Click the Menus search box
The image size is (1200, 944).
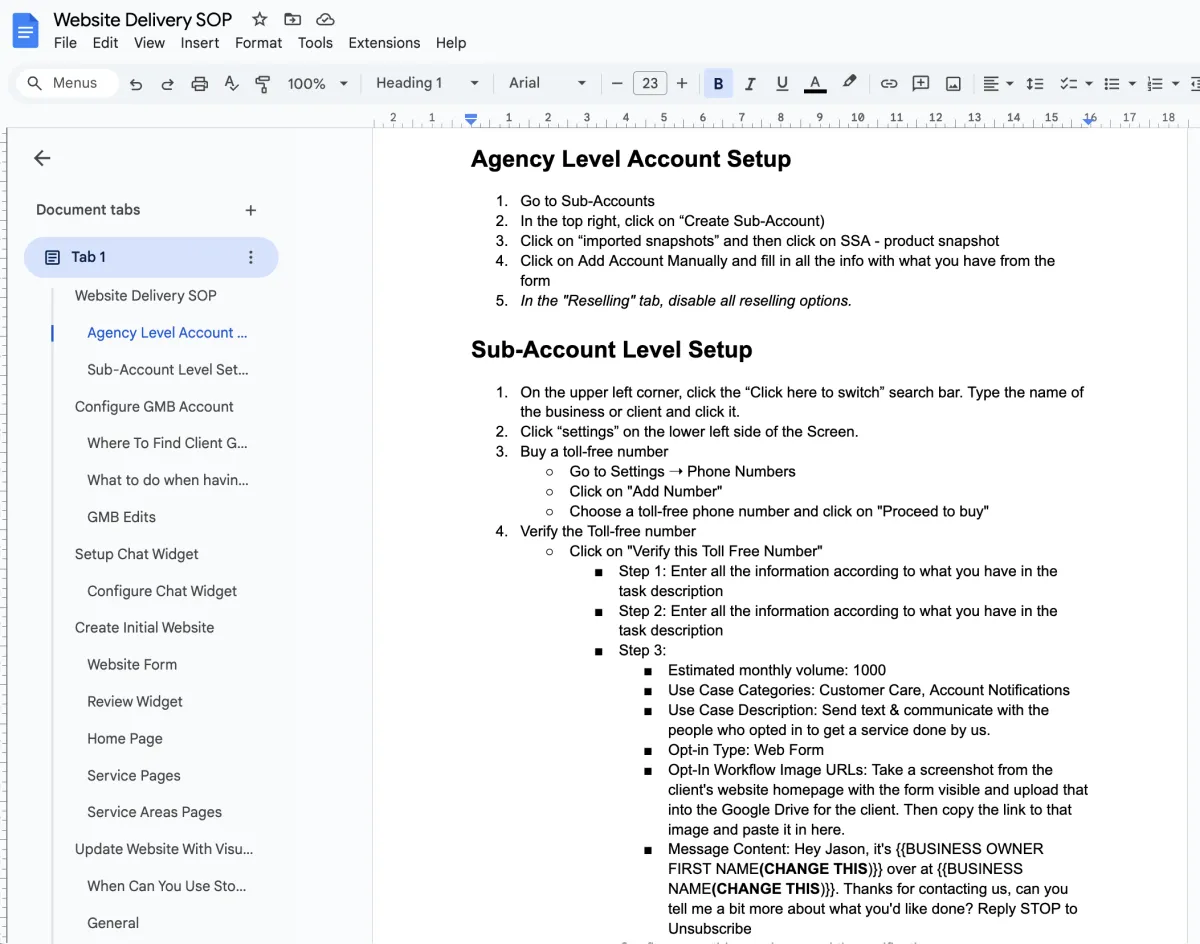pyautogui.click(x=66, y=83)
